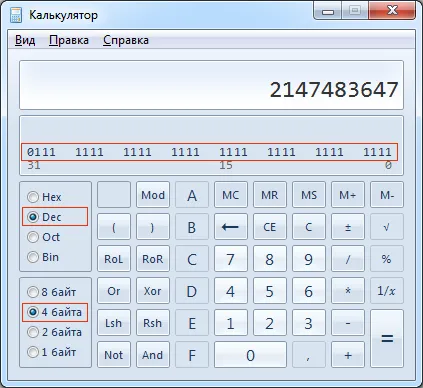Viewport: 423px width, 388px height.
Task: Click the digit 4 button
Action: [x=231, y=291]
